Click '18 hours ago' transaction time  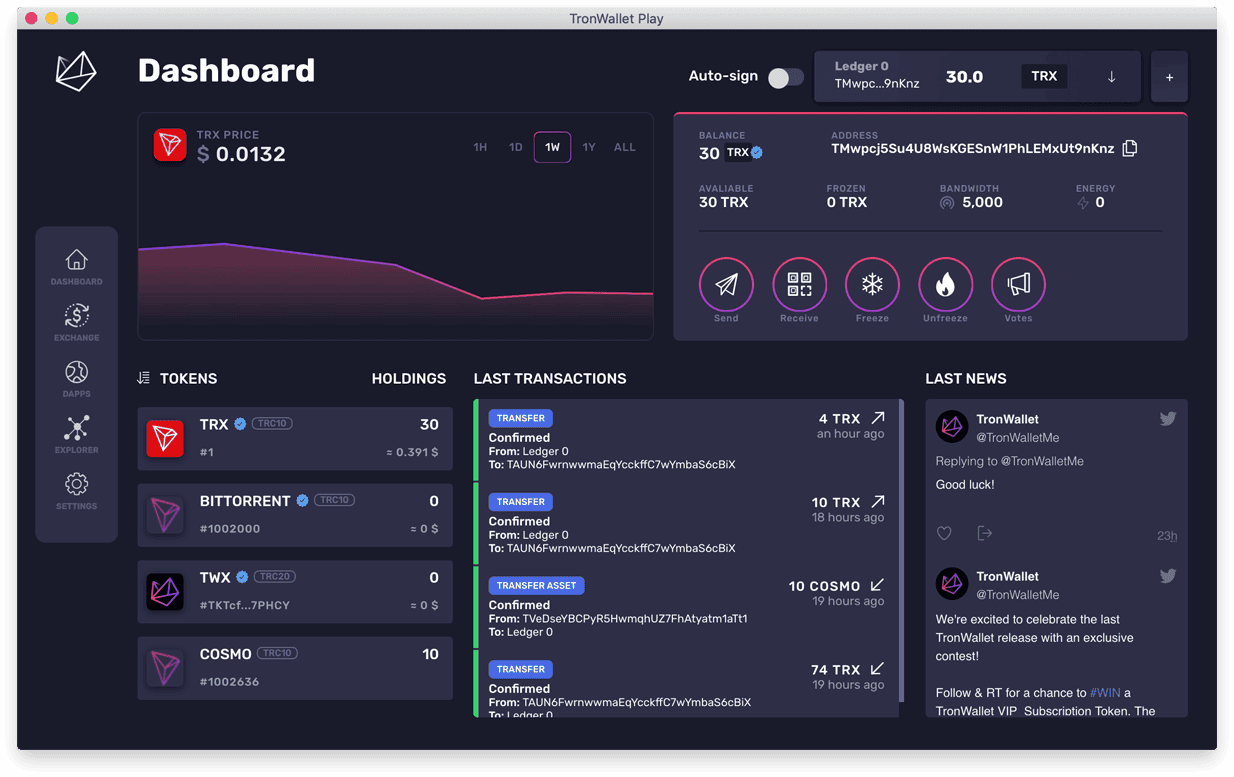848,517
